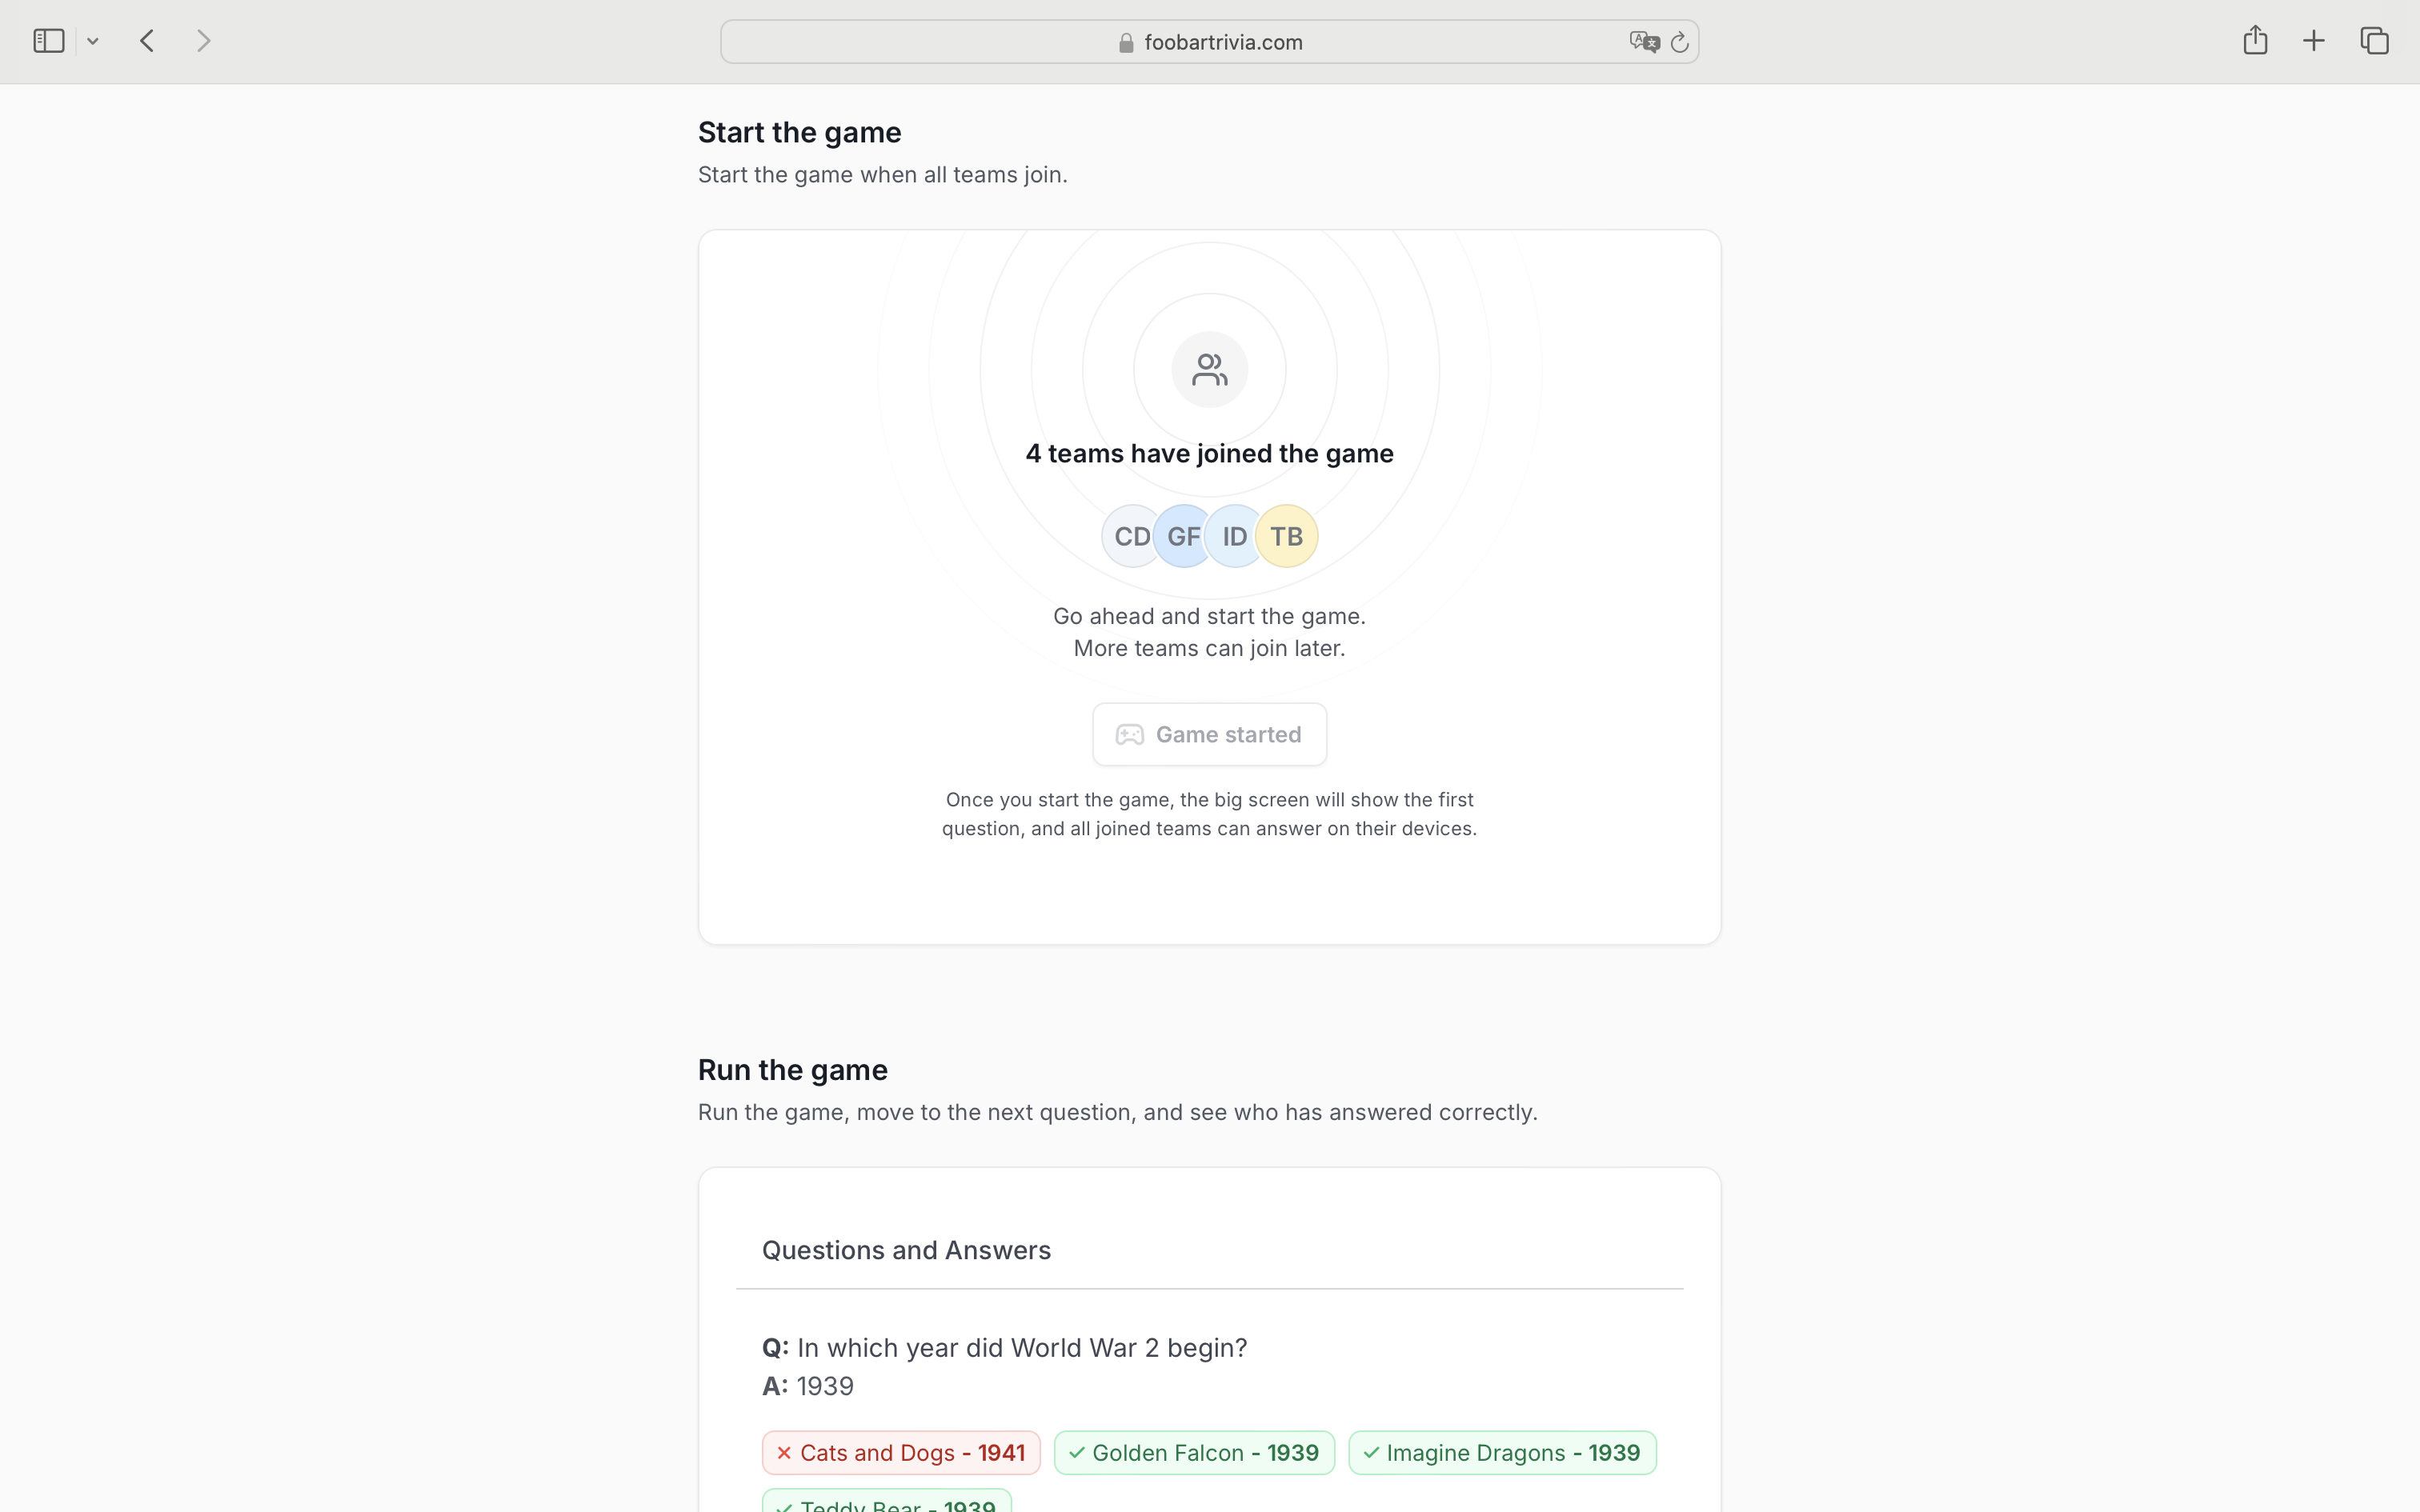Open the Share menu icon
Screen dimensions: 2420x1512
click(x=2255, y=41)
